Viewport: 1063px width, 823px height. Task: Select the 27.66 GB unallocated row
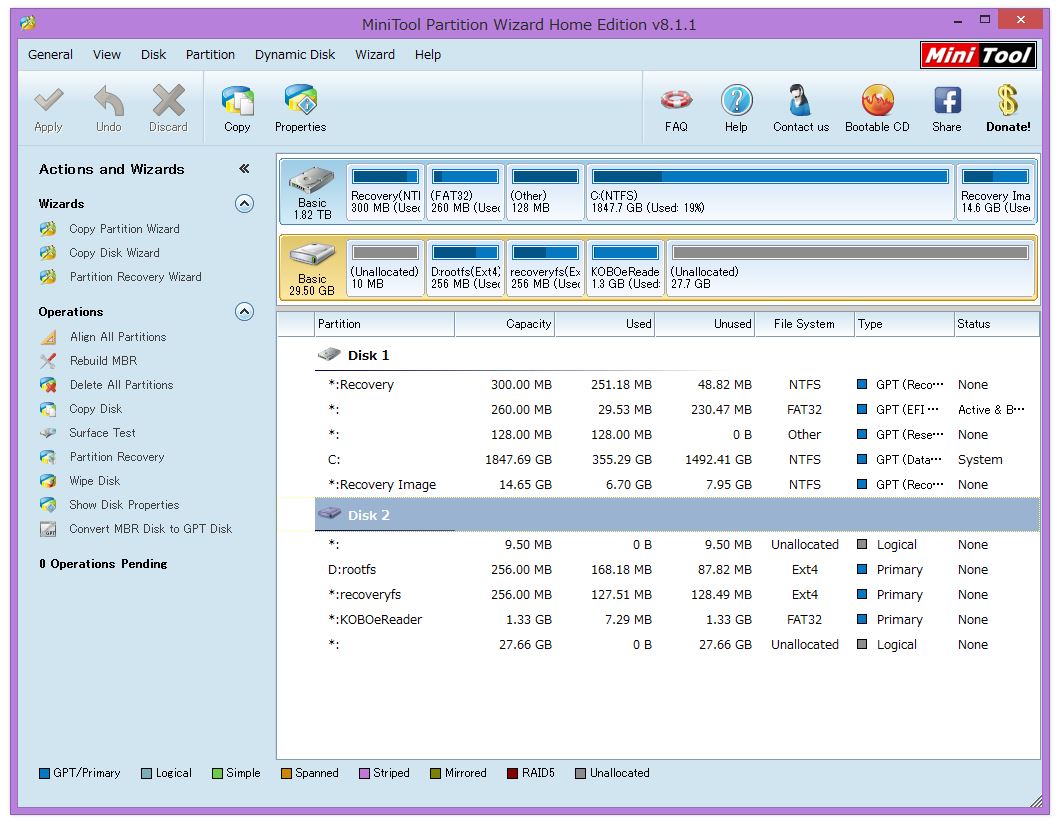(x=677, y=645)
